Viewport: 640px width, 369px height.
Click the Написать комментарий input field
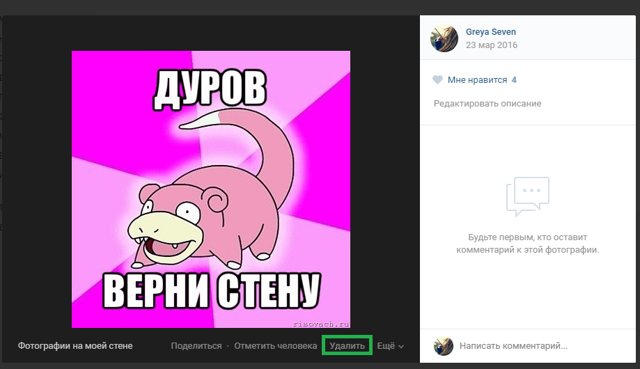pos(513,346)
